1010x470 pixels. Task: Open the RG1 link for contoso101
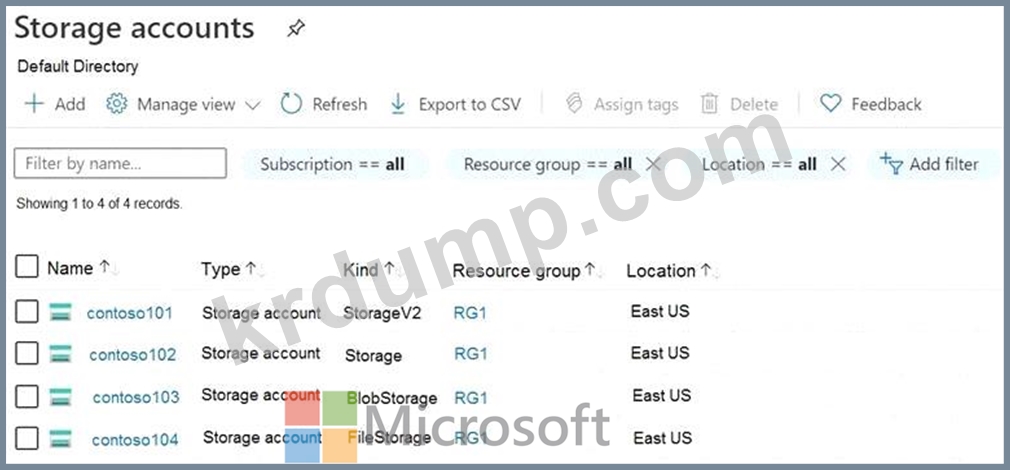470,313
